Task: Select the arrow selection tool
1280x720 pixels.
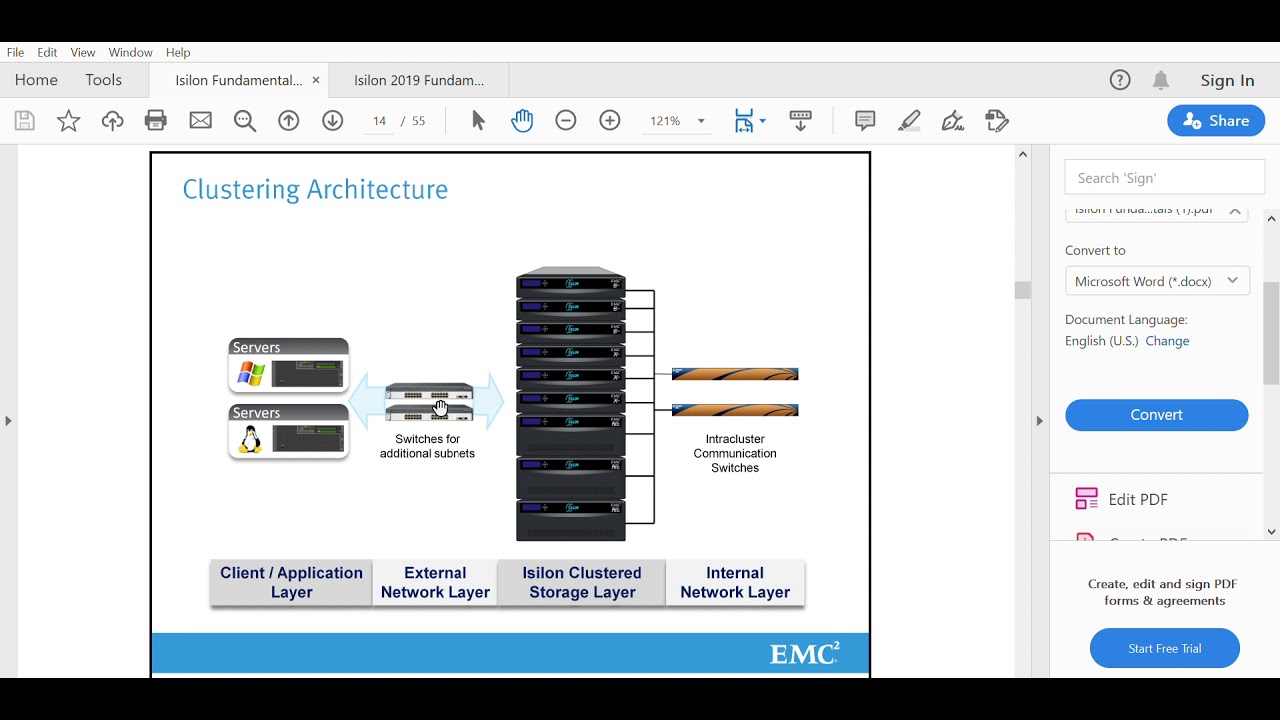Action: click(x=478, y=121)
